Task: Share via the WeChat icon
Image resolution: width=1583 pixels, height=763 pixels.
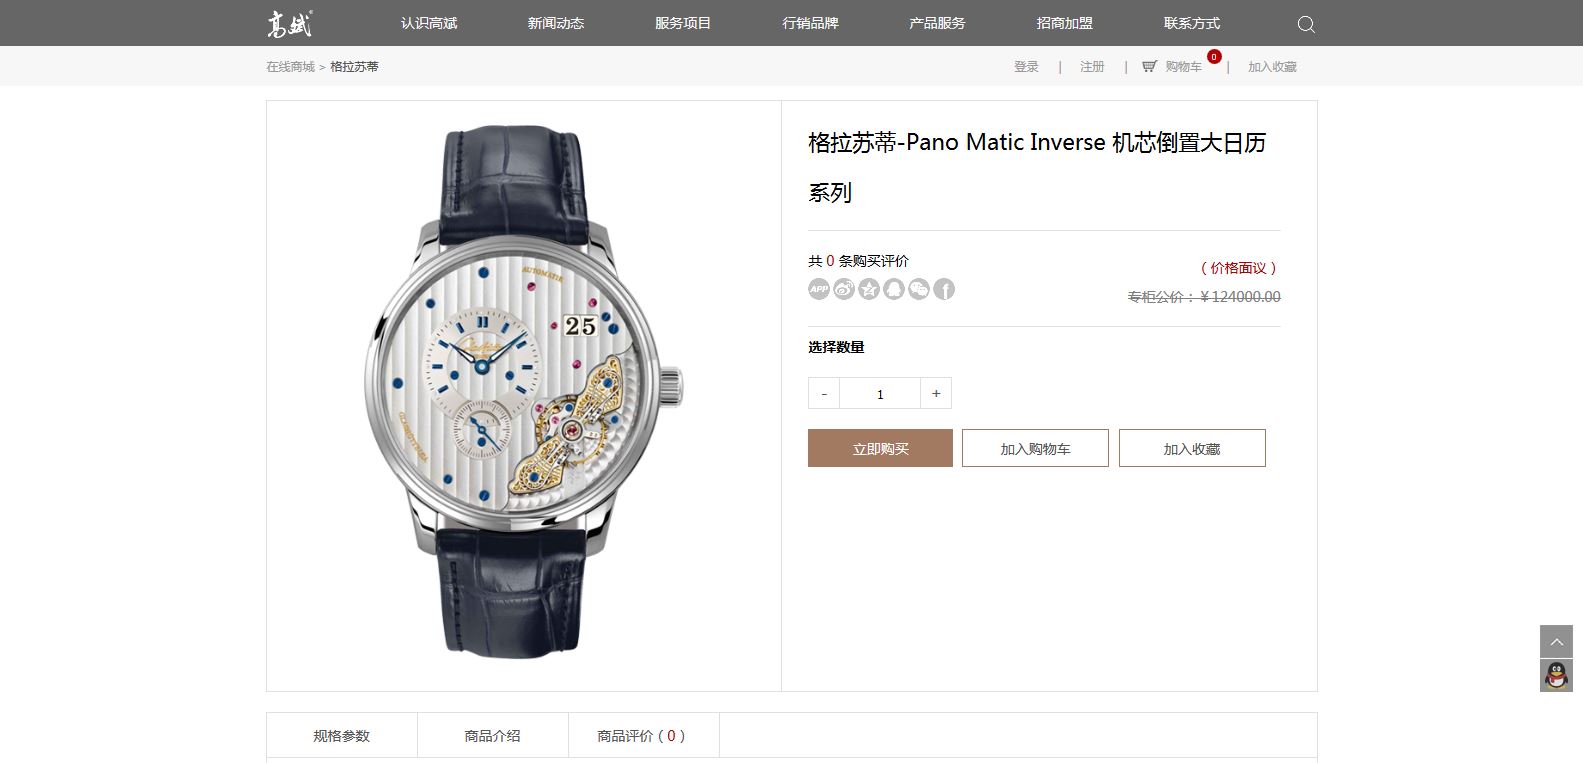Action: [x=919, y=289]
